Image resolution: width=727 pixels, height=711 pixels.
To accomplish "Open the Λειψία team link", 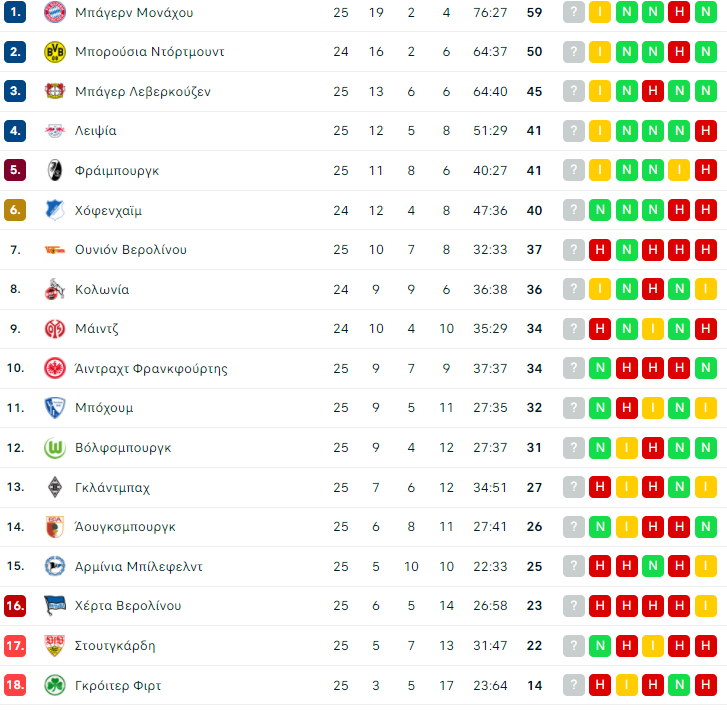I will click(x=96, y=131).
